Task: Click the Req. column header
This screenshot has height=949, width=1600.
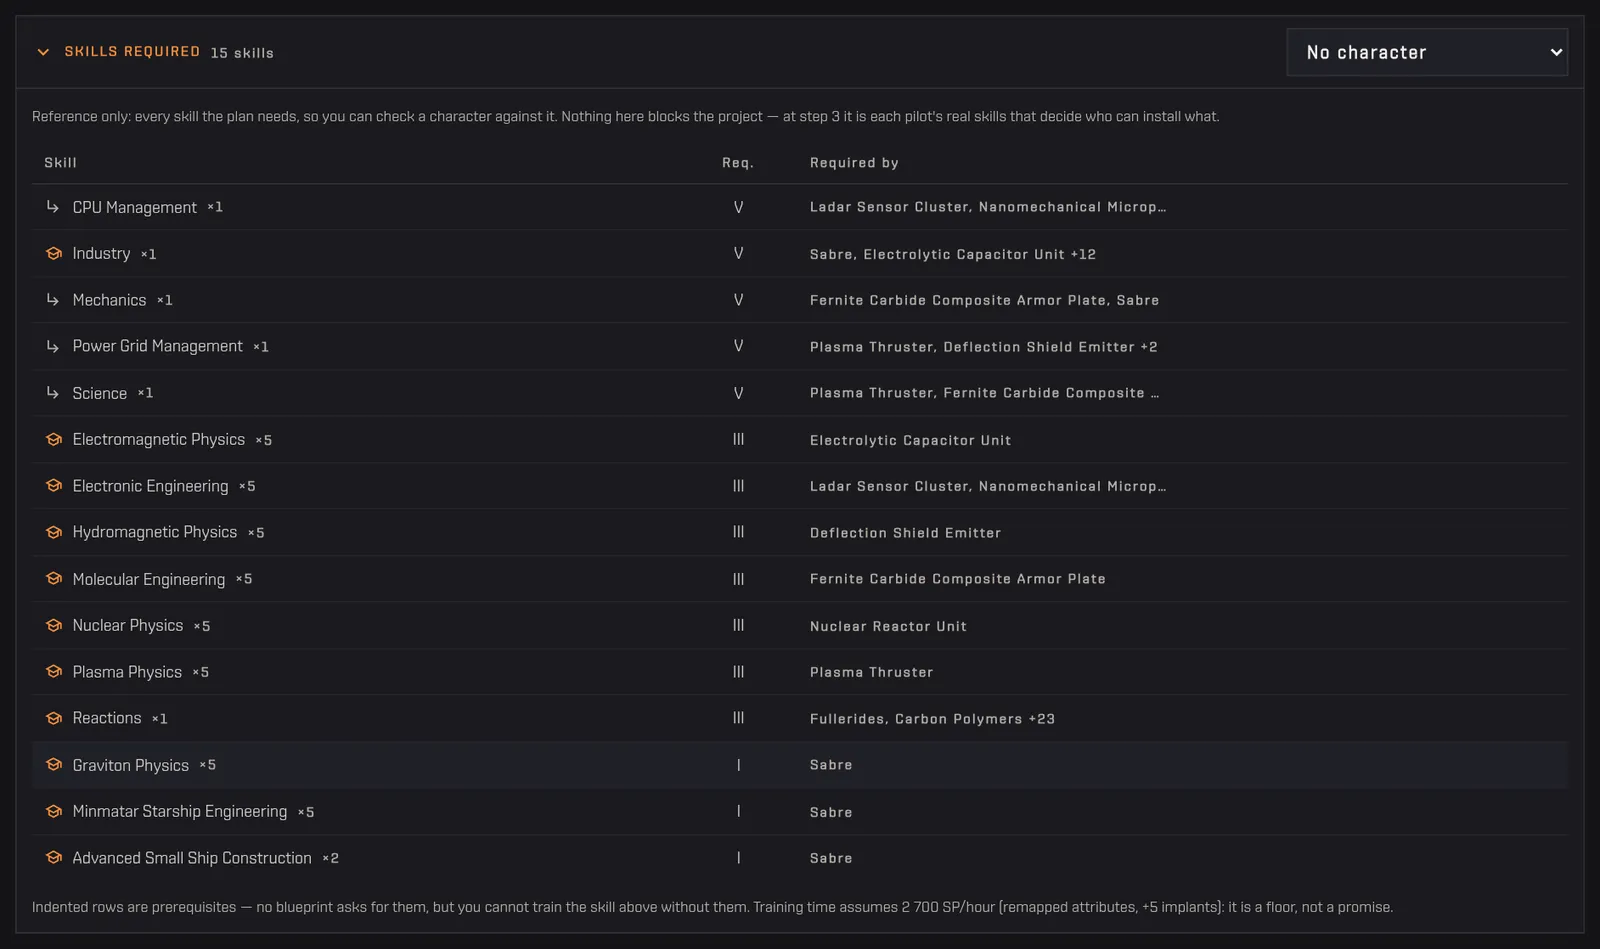Action: point(738,162)
